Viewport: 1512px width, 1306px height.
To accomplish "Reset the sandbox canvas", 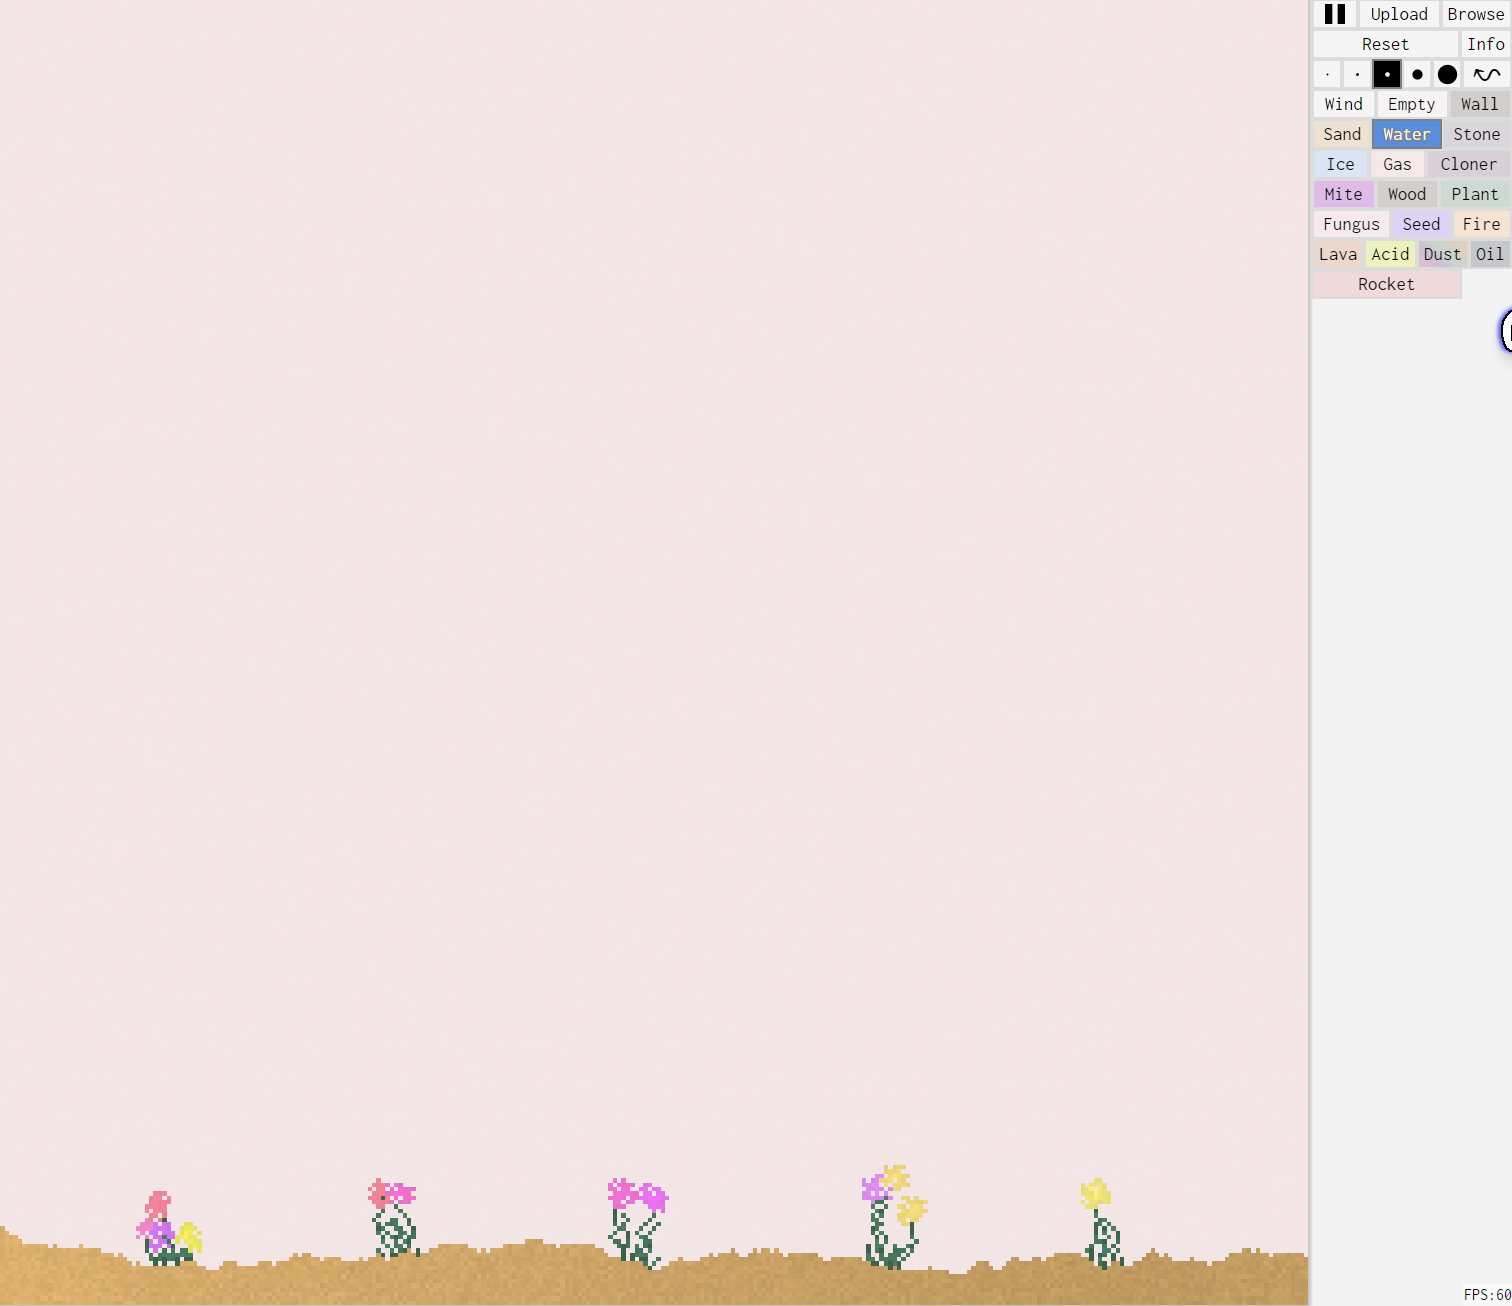I will [1385, 44].
